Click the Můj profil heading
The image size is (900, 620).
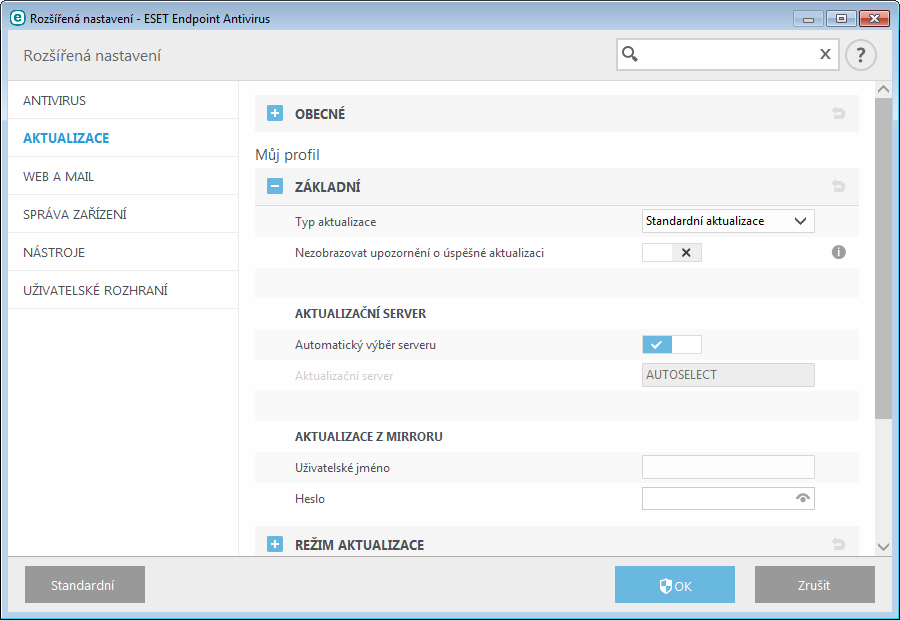(x=287, y=155)
